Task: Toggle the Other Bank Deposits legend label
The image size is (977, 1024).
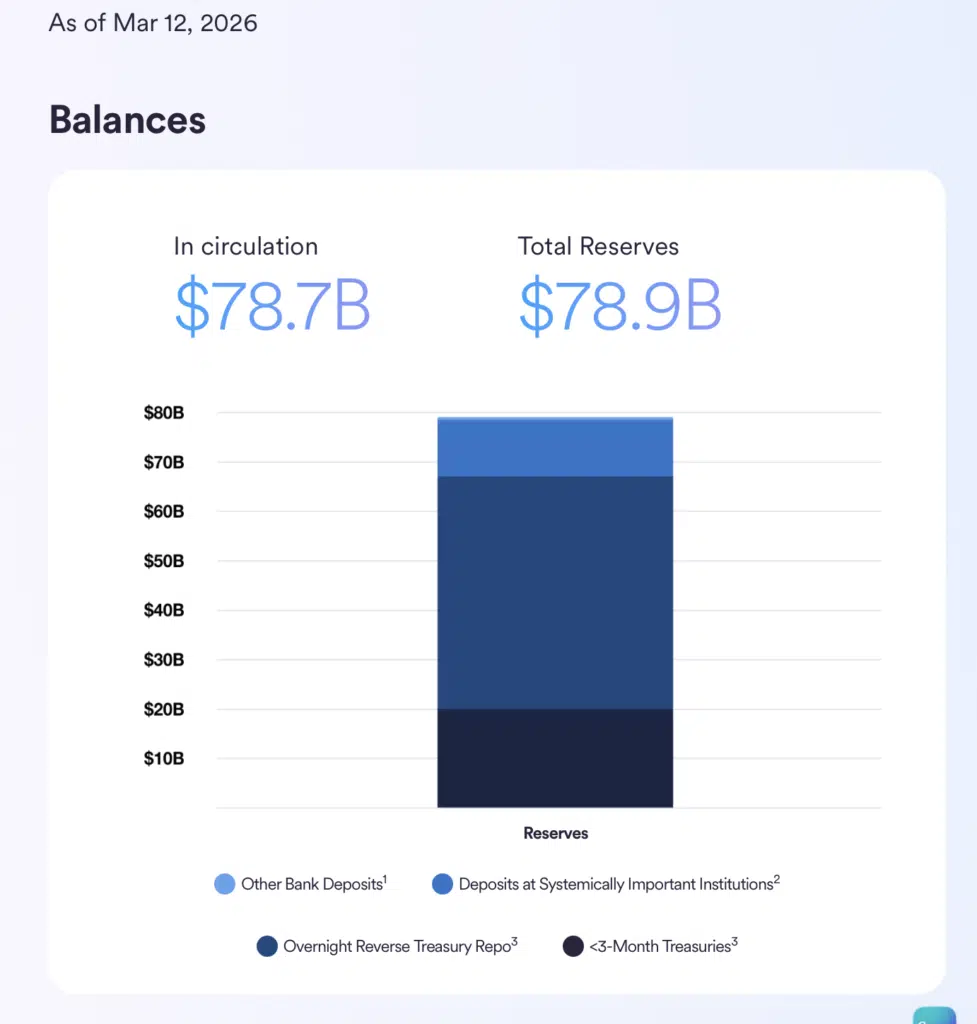Action: (313, 884)
